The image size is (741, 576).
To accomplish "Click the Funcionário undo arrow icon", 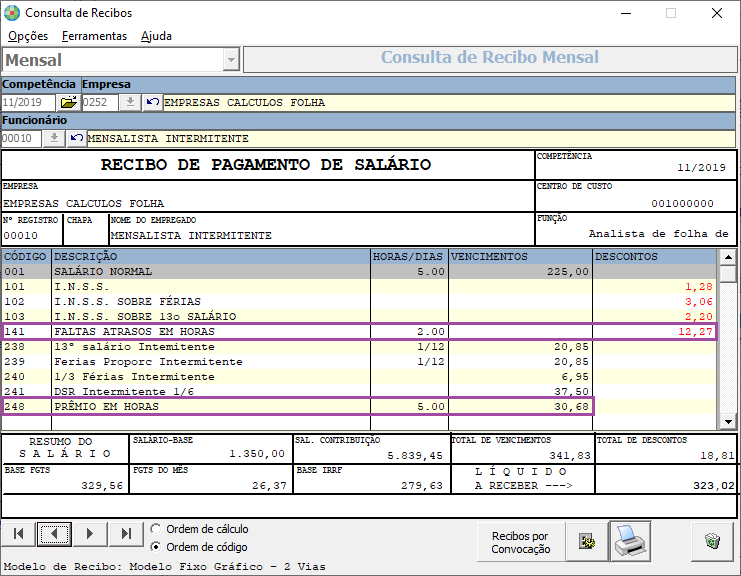I will (77, 138).
